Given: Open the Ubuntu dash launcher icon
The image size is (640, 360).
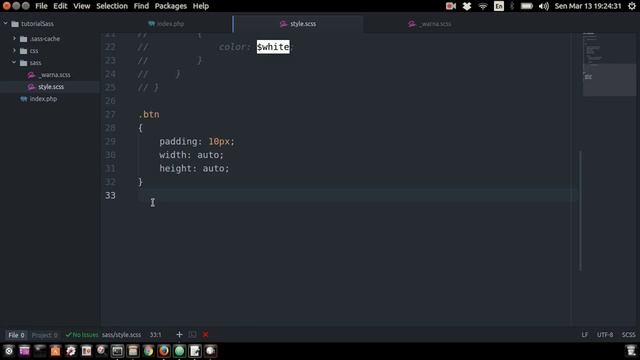Looking at the screenshot, I should point(9,351).
